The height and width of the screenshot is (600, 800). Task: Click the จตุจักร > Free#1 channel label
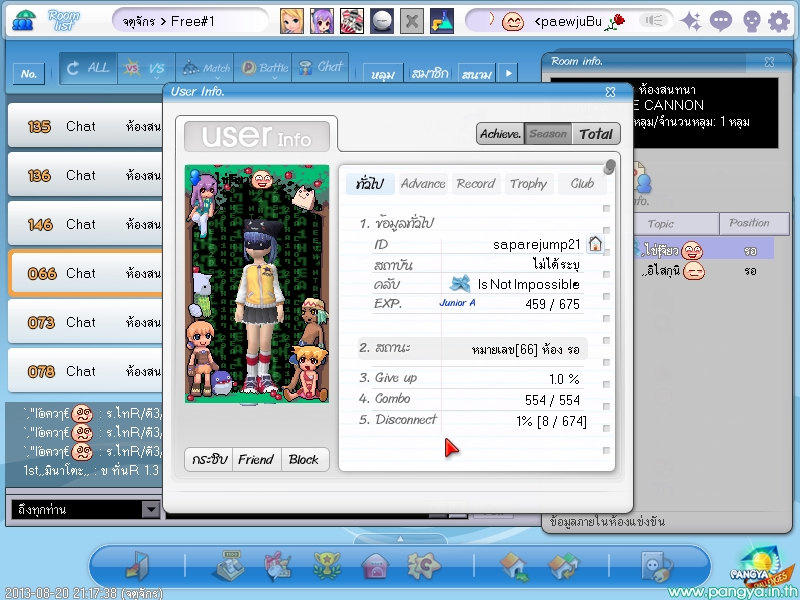tap(168, 21)
